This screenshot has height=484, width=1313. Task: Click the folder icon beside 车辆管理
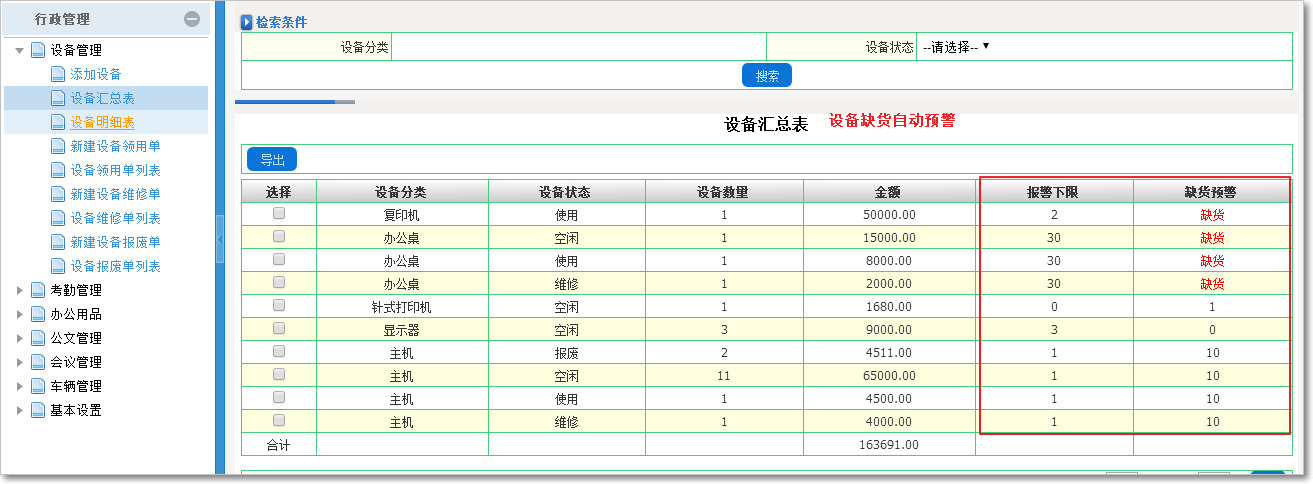point(38,386)
